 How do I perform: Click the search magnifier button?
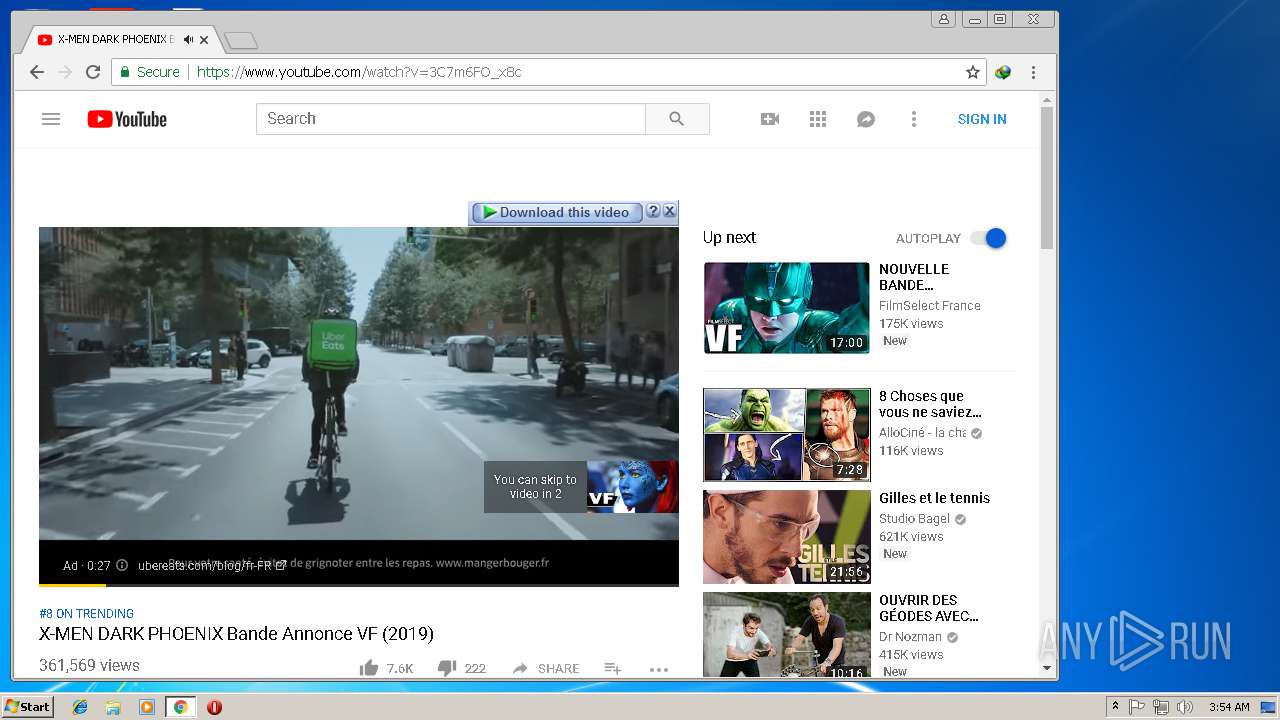(677, 119)
